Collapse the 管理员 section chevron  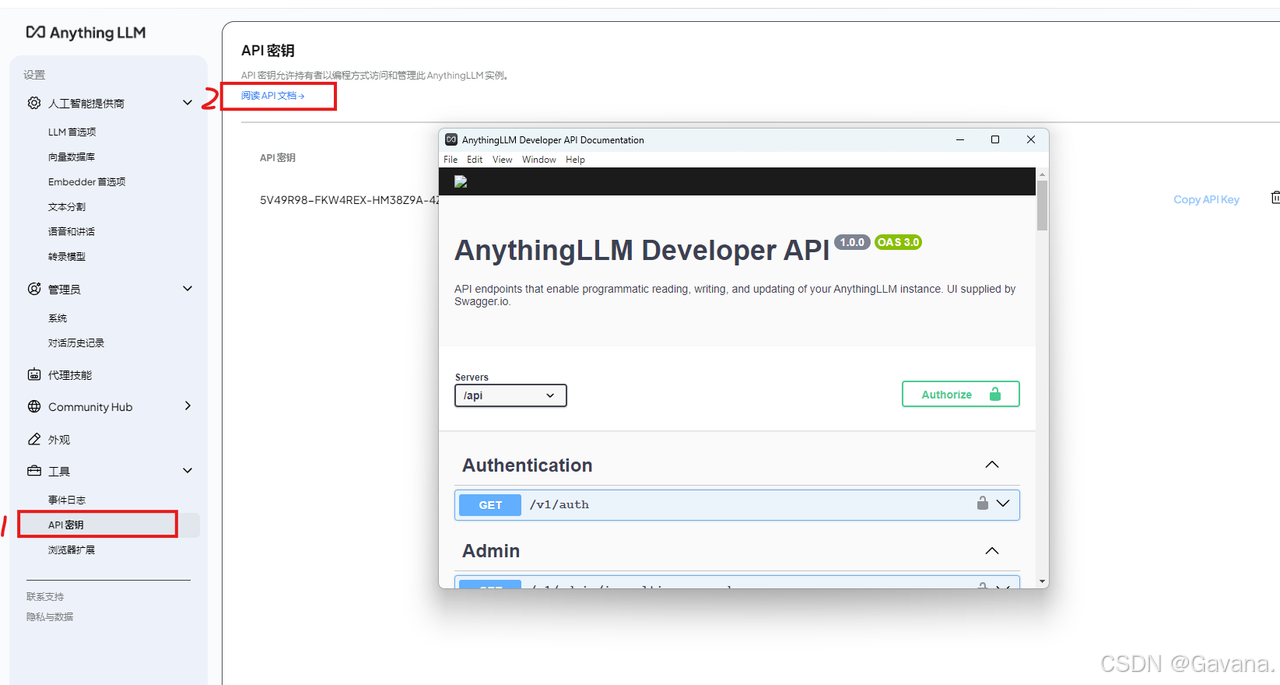tap(187, 289)
